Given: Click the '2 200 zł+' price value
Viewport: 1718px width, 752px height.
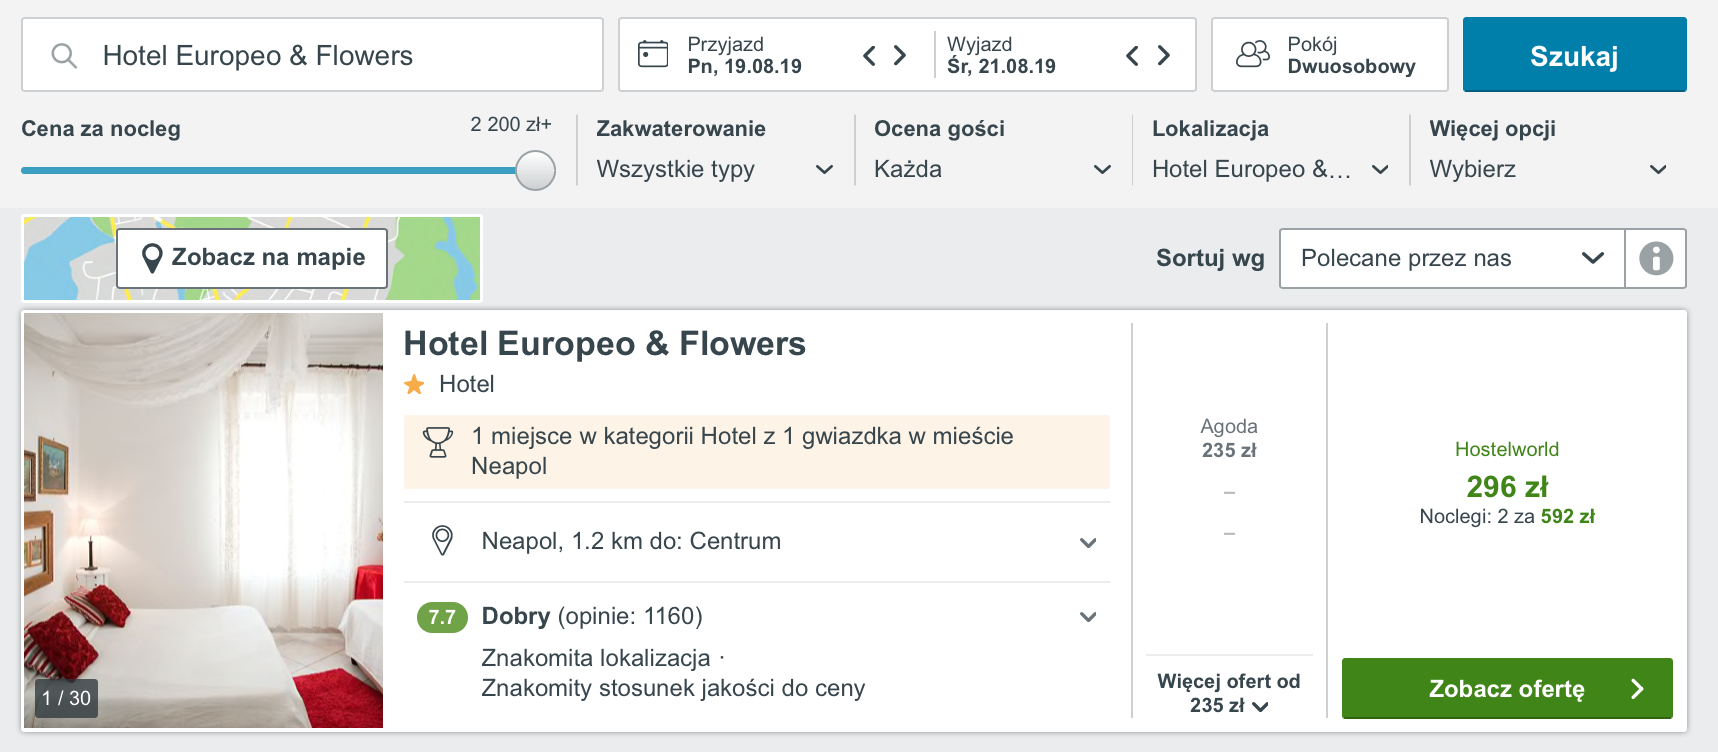Looking at the screenshot, I should coord(511,124).
